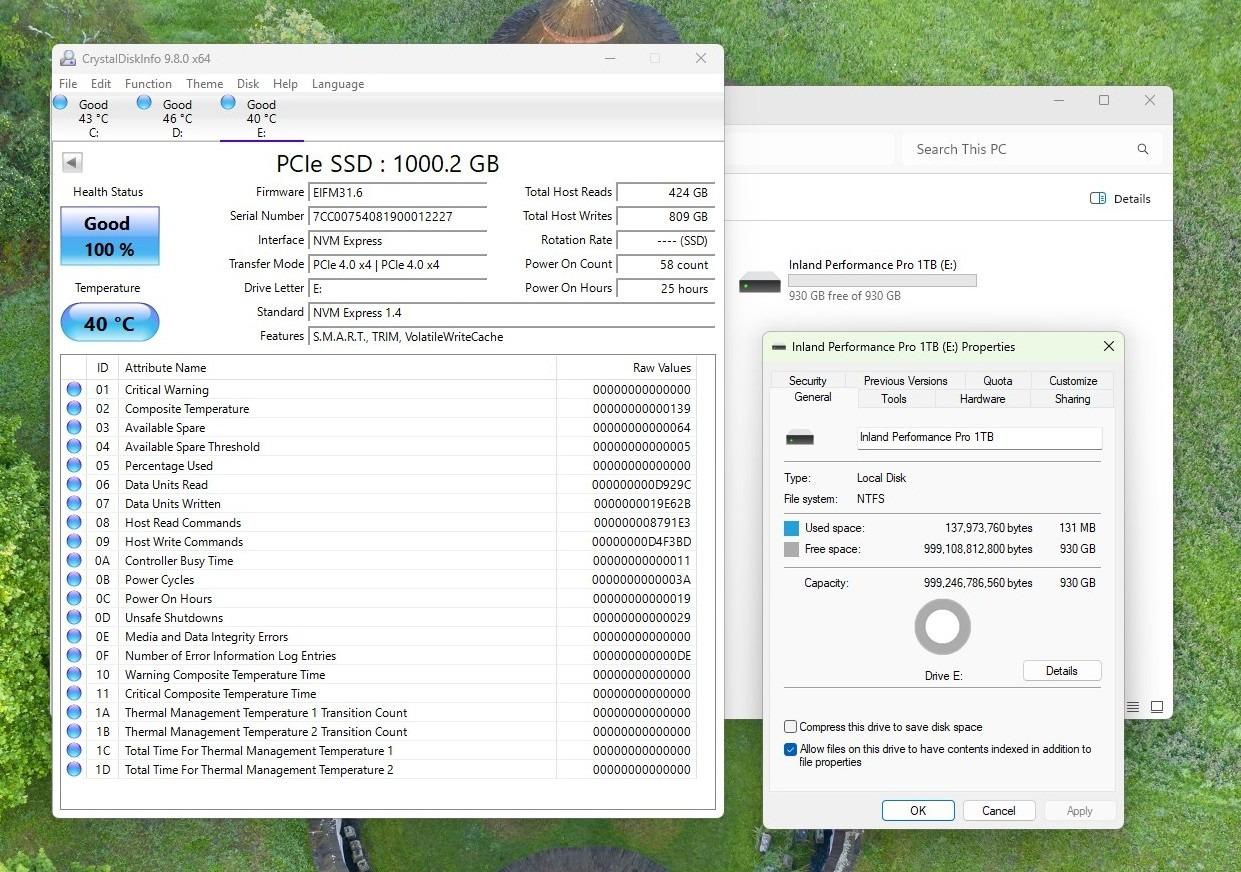
Task: Select disk C: status orb
Action: (60, 103)
